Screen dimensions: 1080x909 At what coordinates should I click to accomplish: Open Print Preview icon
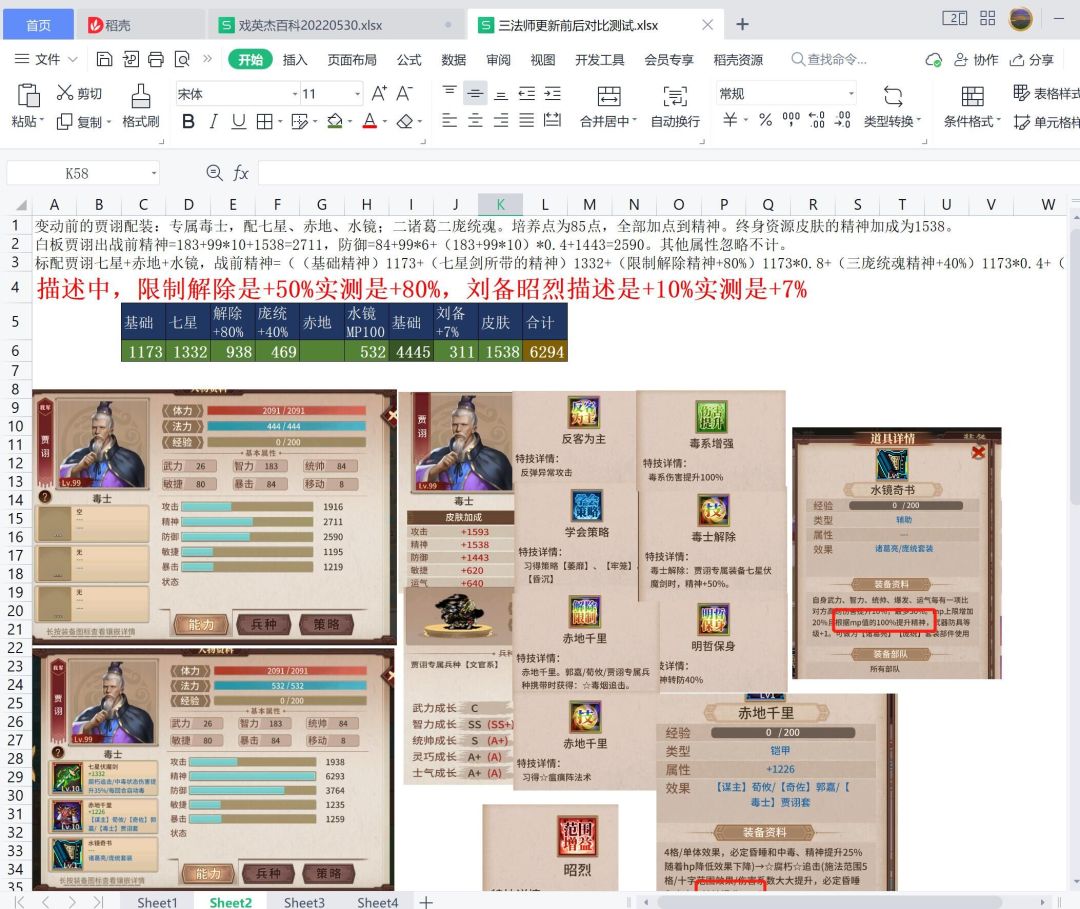(182, 59)
